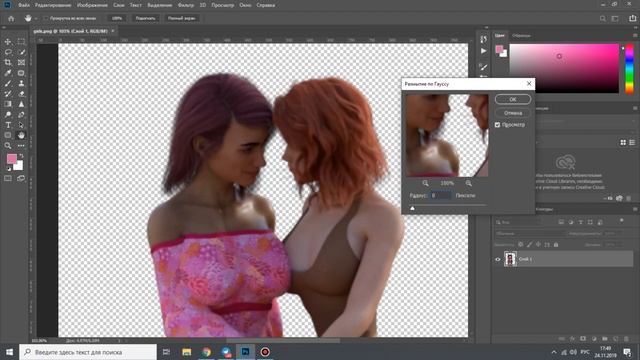Open the Edit menu
The width and height of the screenshot is (640, 360).
(x=53, y=5)
